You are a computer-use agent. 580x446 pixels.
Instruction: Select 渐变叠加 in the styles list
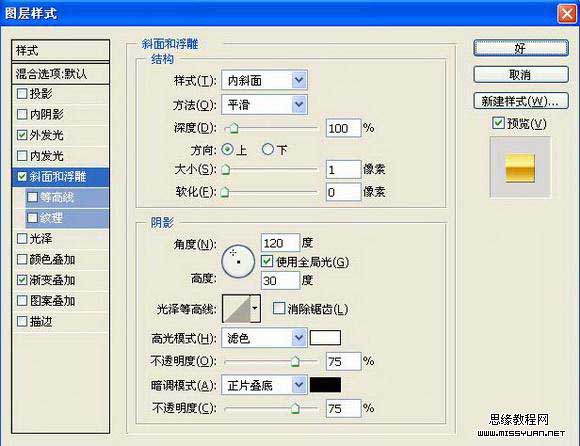click(x=61, y=280)
